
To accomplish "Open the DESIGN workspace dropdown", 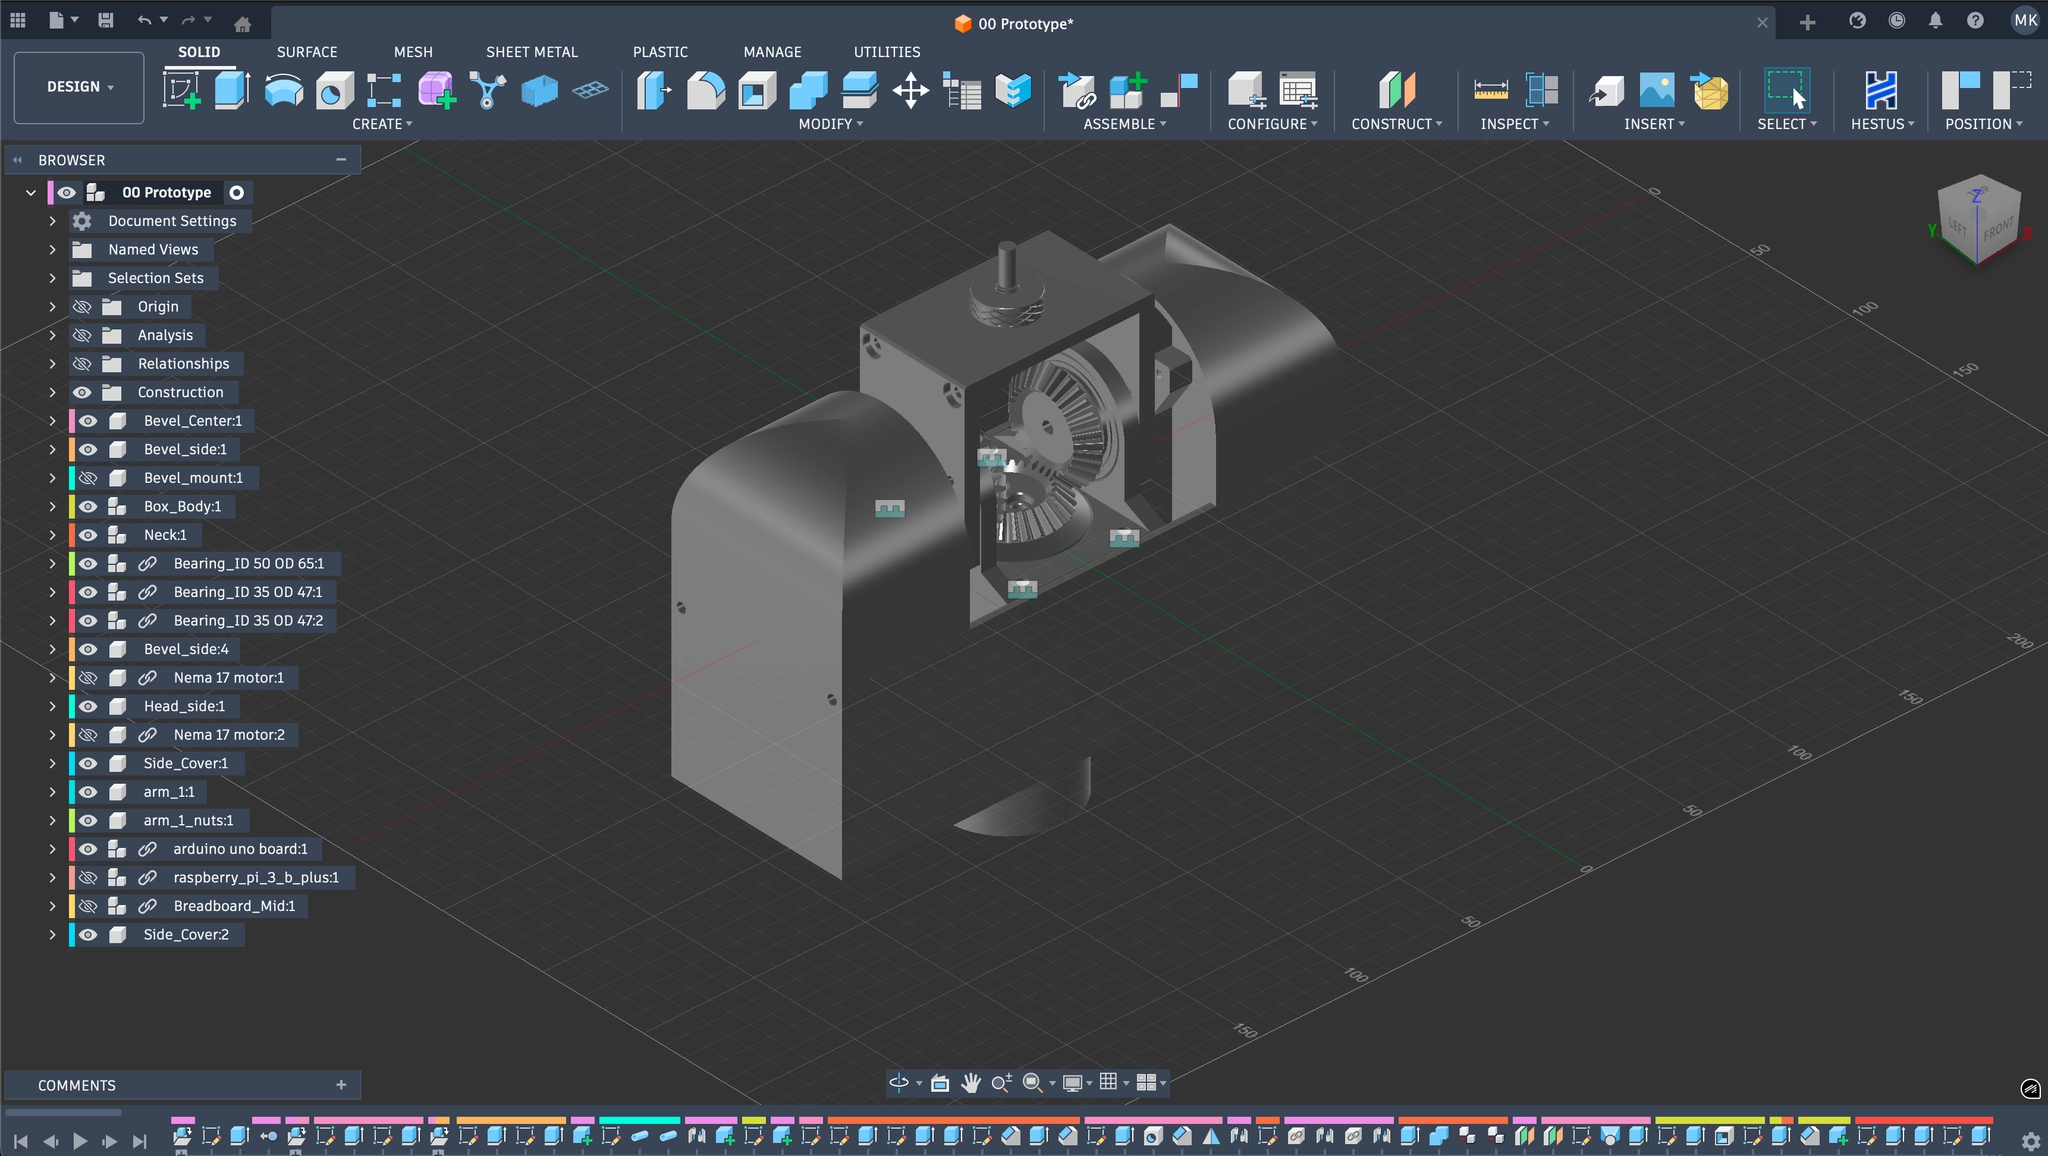I will [79, 87].
